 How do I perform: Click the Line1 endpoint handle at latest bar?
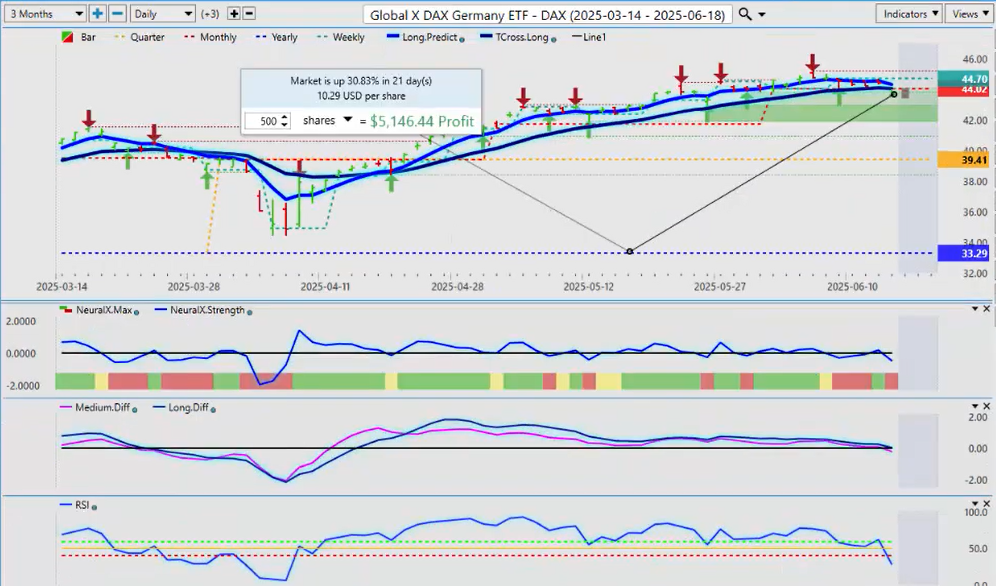point(894,95)
